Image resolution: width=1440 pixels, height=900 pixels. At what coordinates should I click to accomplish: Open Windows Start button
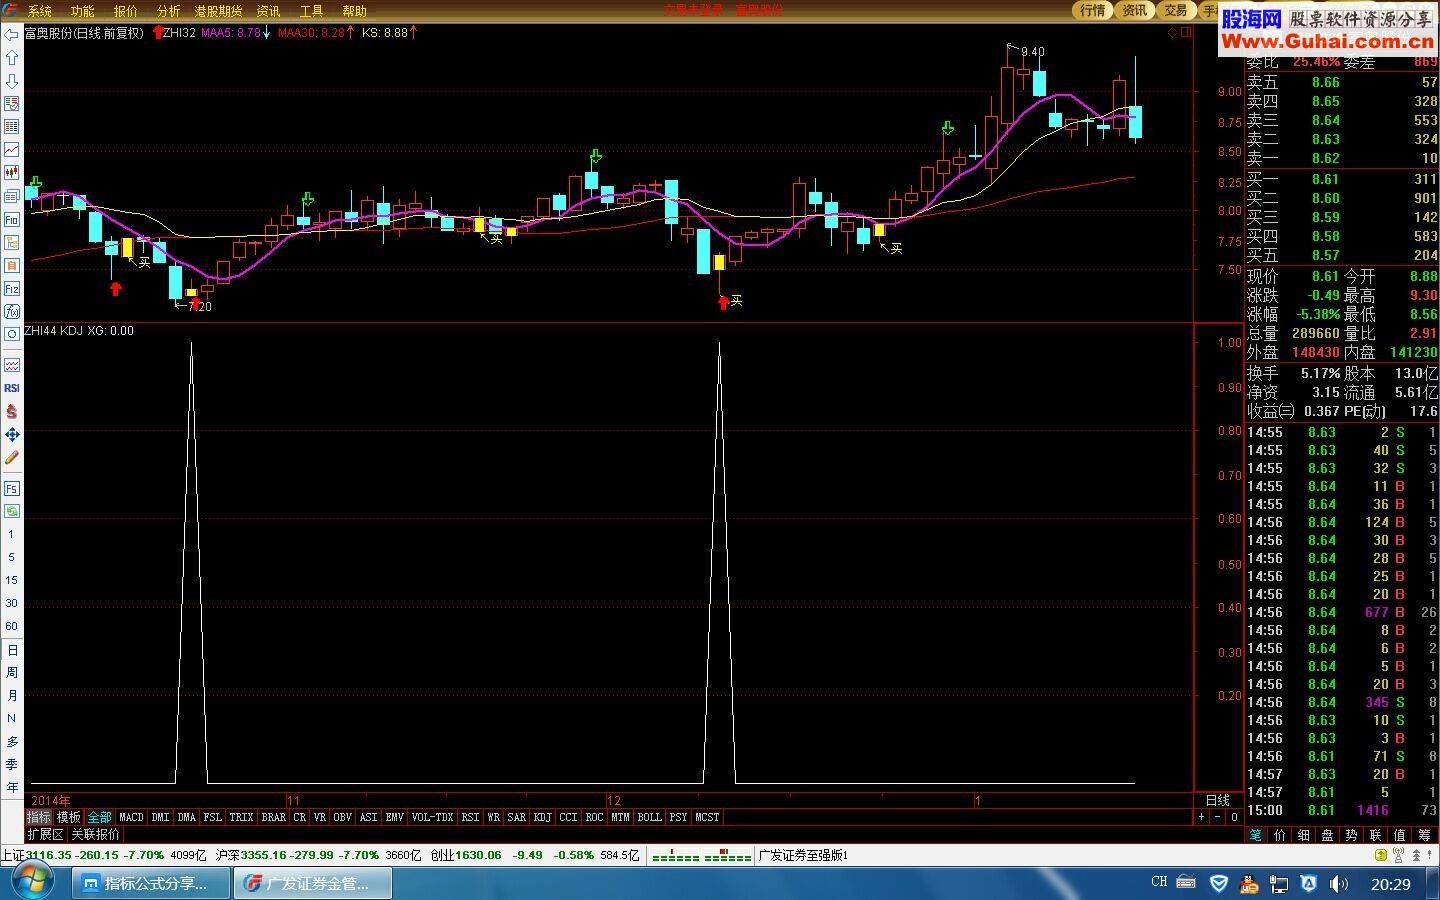[32, 882]
